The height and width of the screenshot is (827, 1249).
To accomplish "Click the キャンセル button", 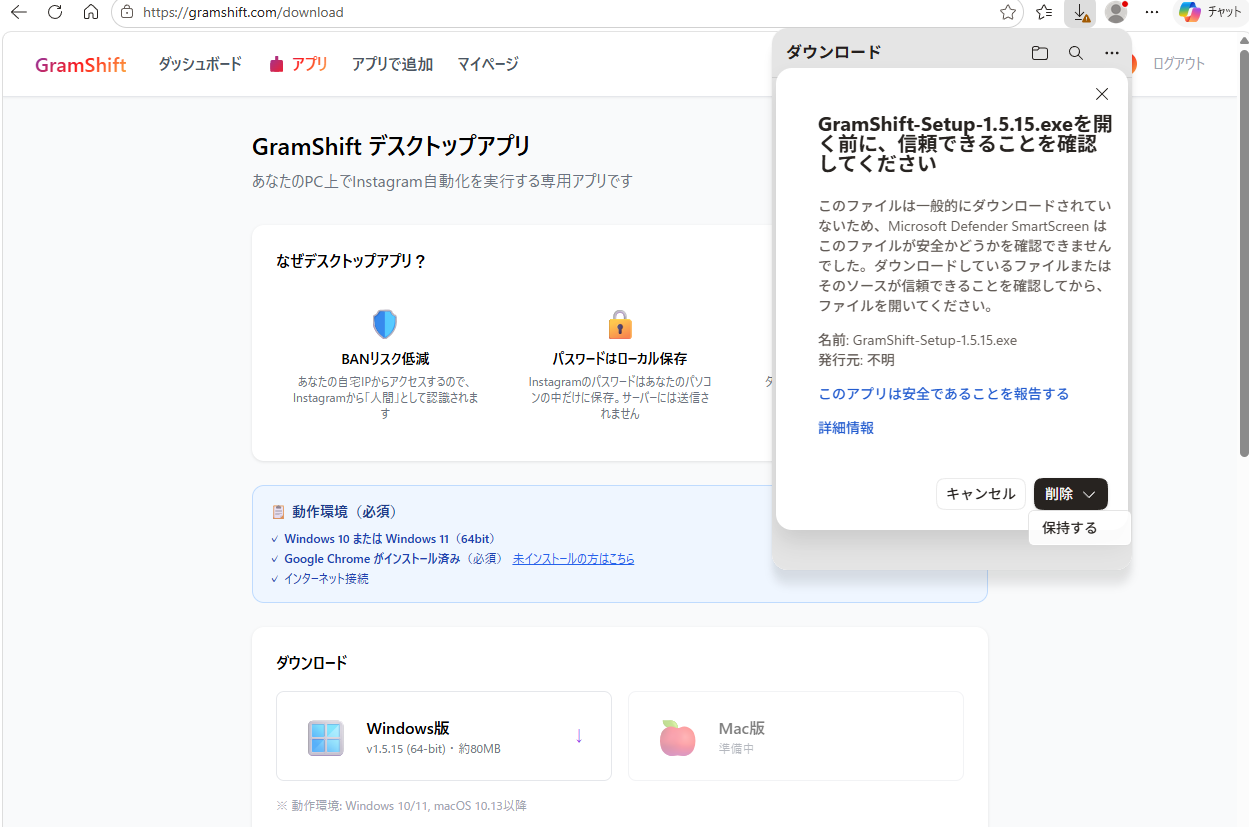I will (981, 494).
